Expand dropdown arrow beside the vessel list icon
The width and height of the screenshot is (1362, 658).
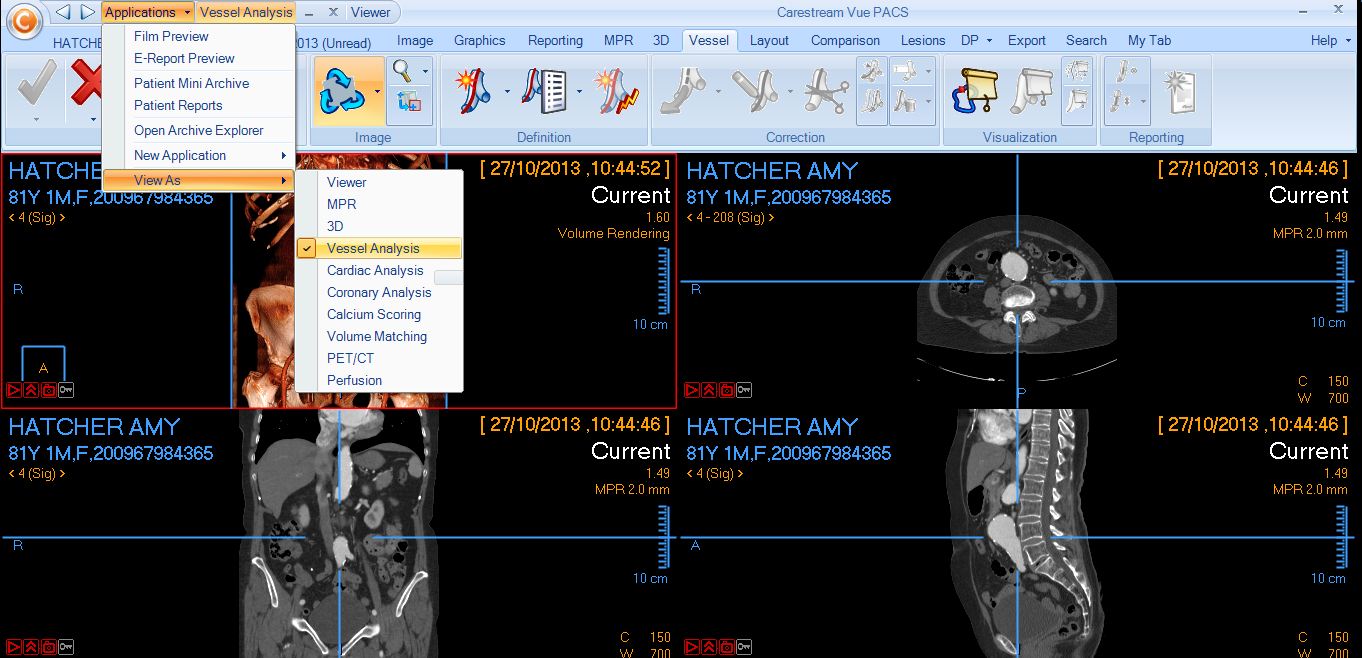tap(578, 91)
